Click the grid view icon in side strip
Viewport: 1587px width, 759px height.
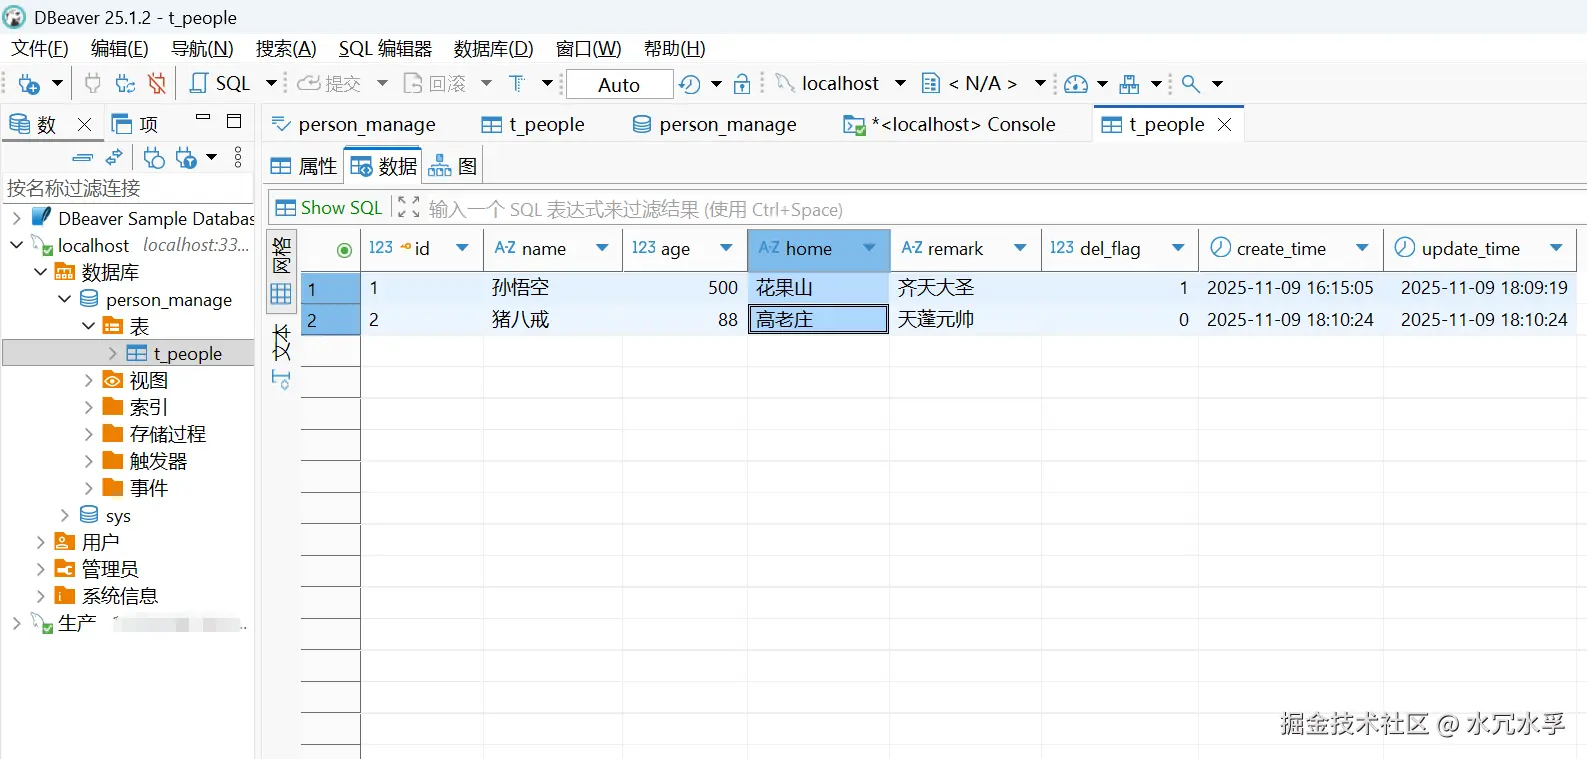click(x=281, y=294)
